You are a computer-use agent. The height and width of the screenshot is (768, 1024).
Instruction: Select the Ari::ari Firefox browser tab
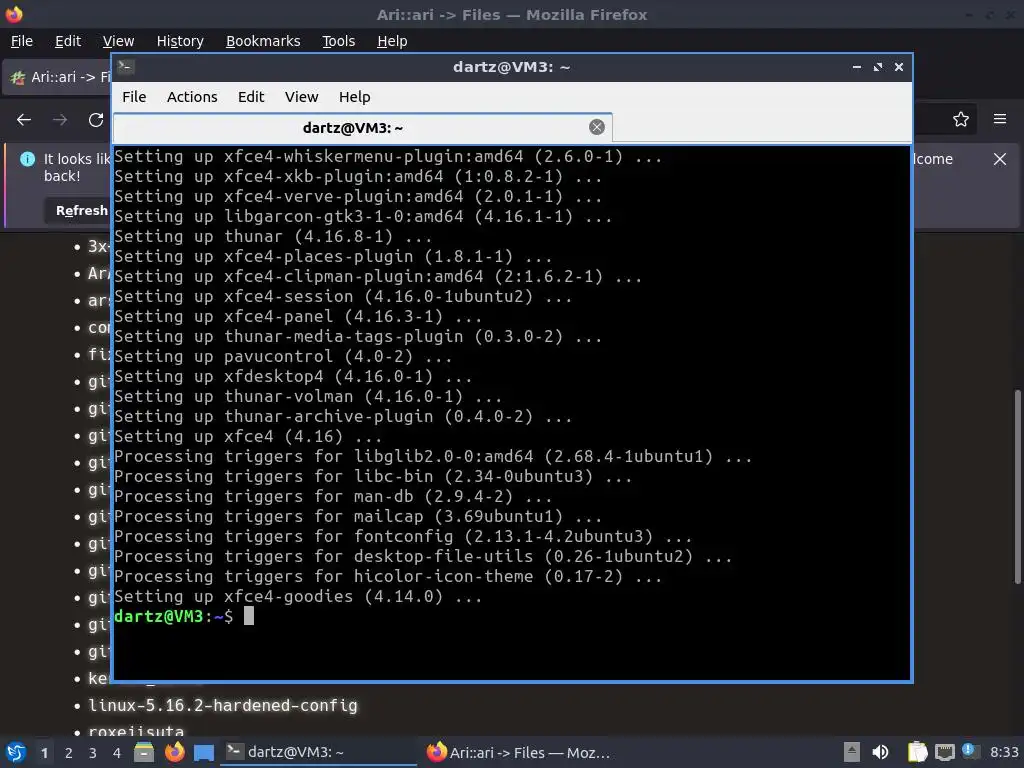(57, 77)
